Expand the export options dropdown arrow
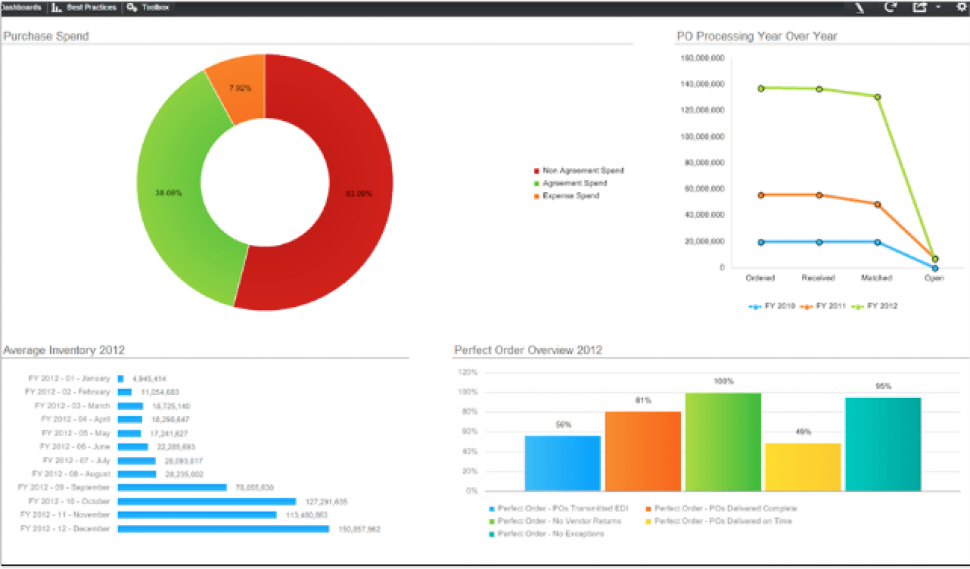The width and height of the screenshot is (970, 569). (x=938, y=7)
